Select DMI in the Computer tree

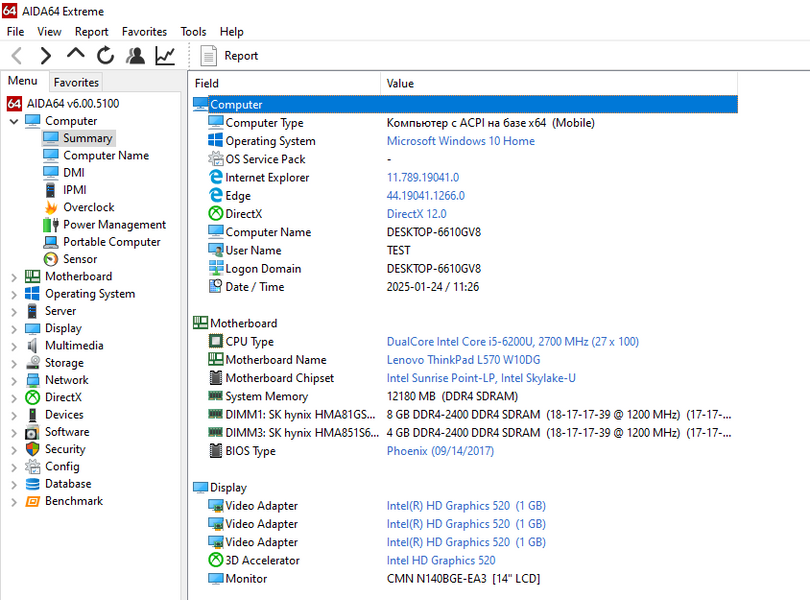click(x=74, y=173)
